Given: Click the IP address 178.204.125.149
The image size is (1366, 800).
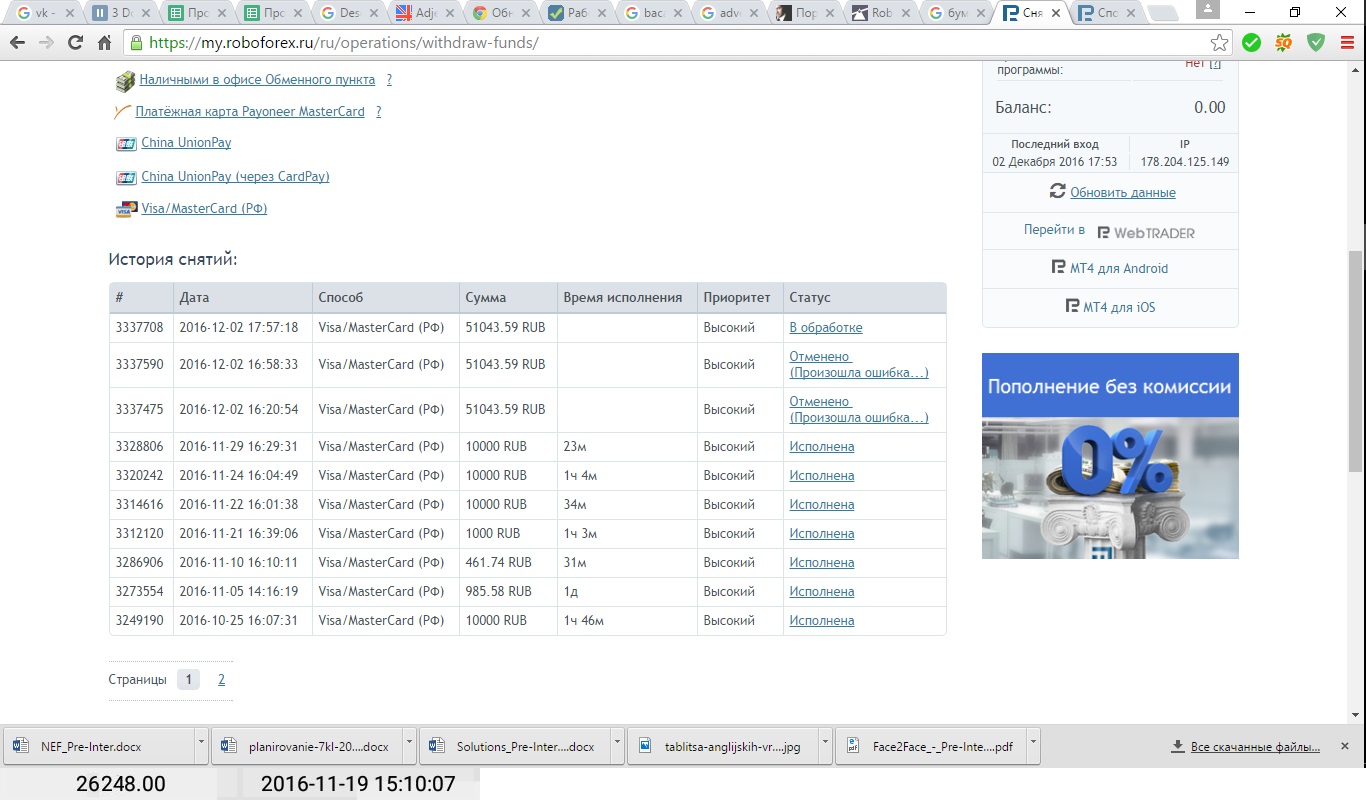Looking at the screenshot, I should click(x=1185, y=162).
